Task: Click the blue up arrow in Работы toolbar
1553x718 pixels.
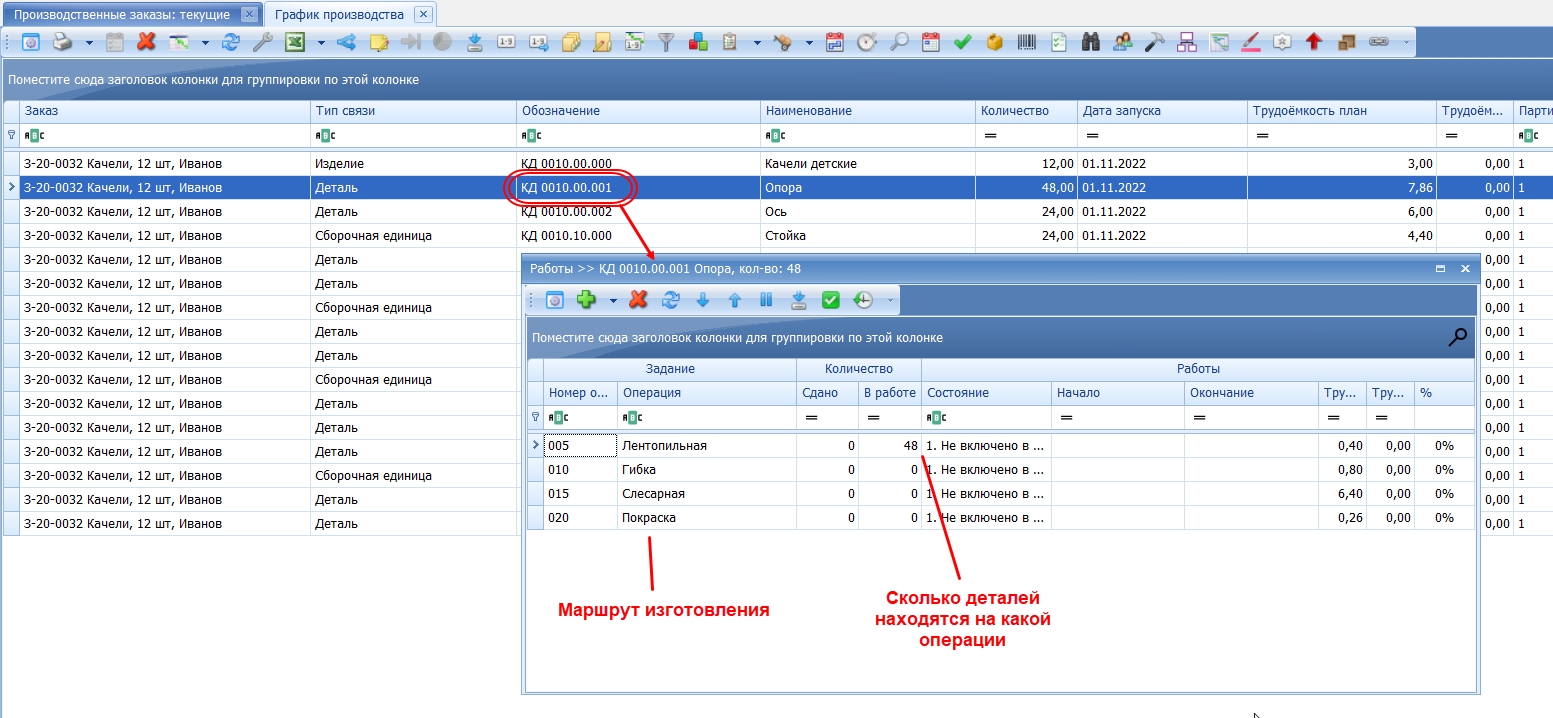Action: click(x=735, y=299)
